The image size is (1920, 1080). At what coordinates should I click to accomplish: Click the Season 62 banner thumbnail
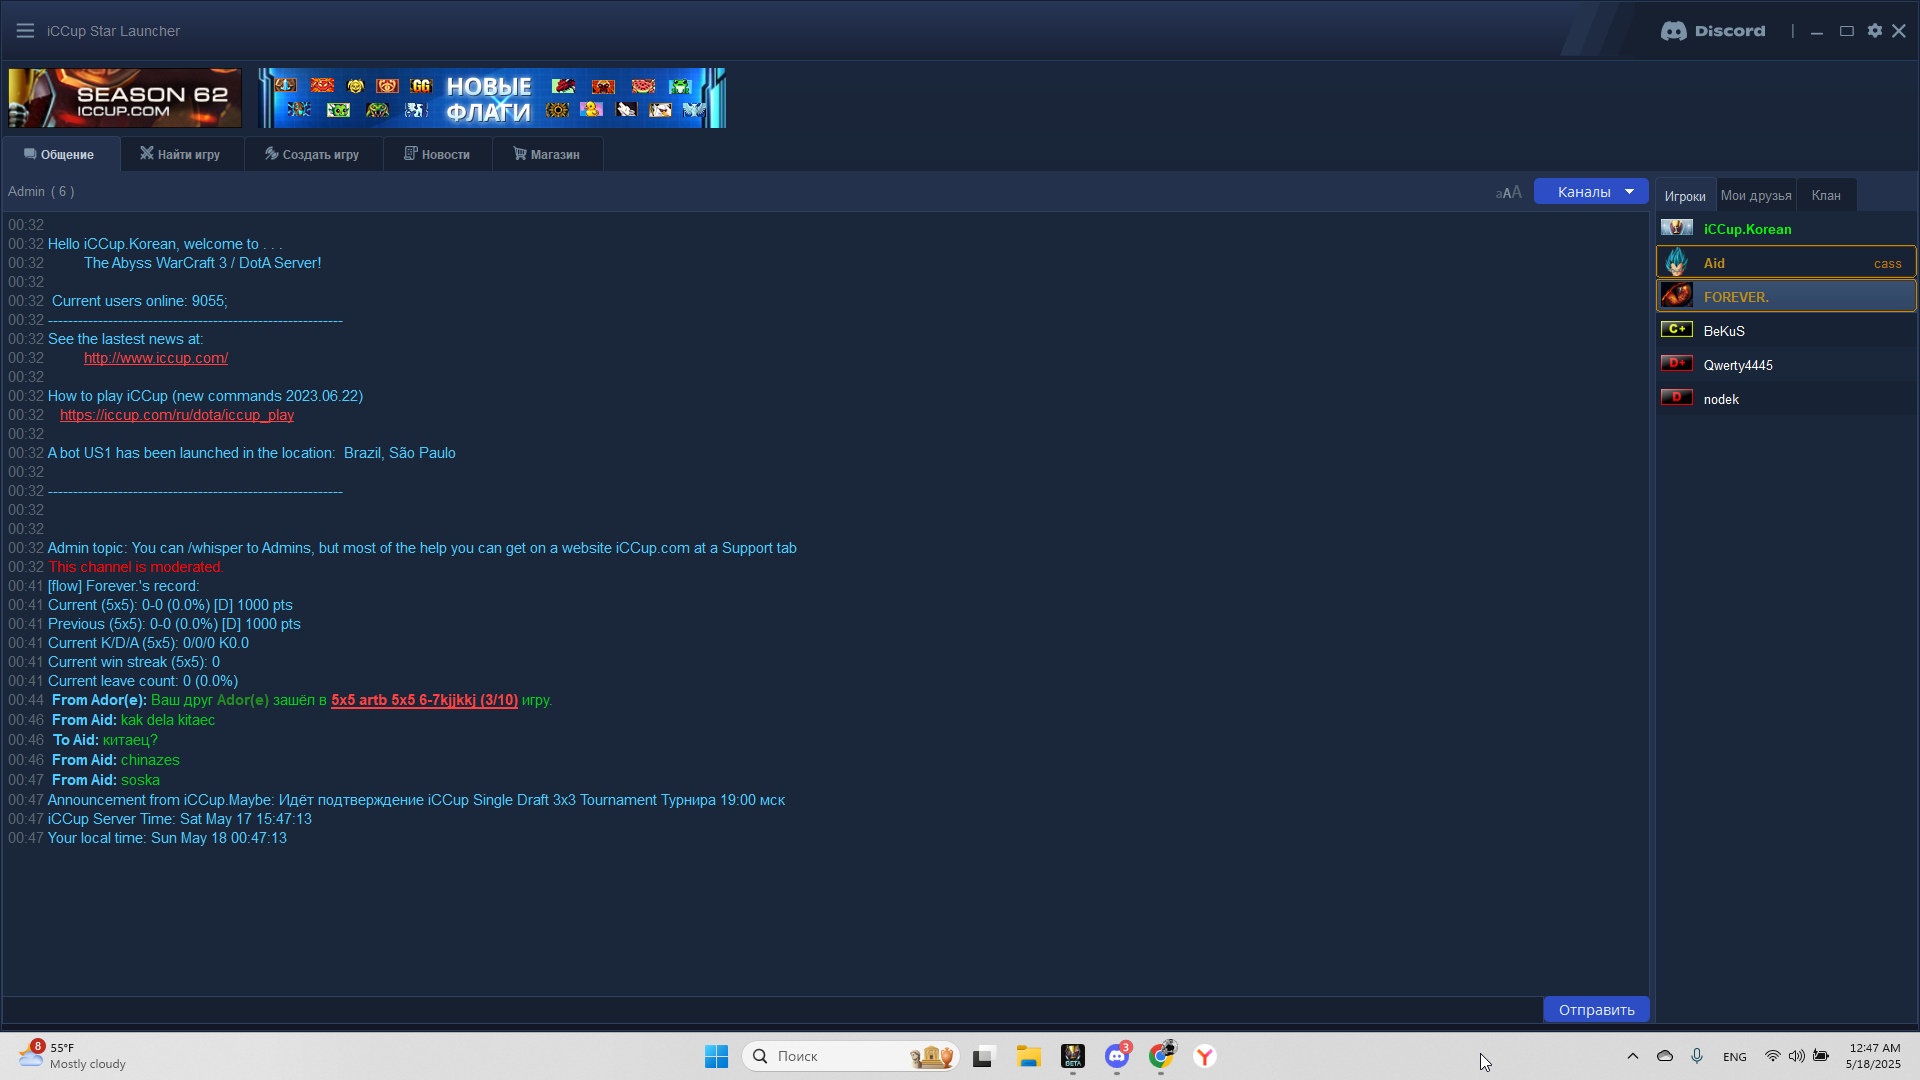click(125, 98)
